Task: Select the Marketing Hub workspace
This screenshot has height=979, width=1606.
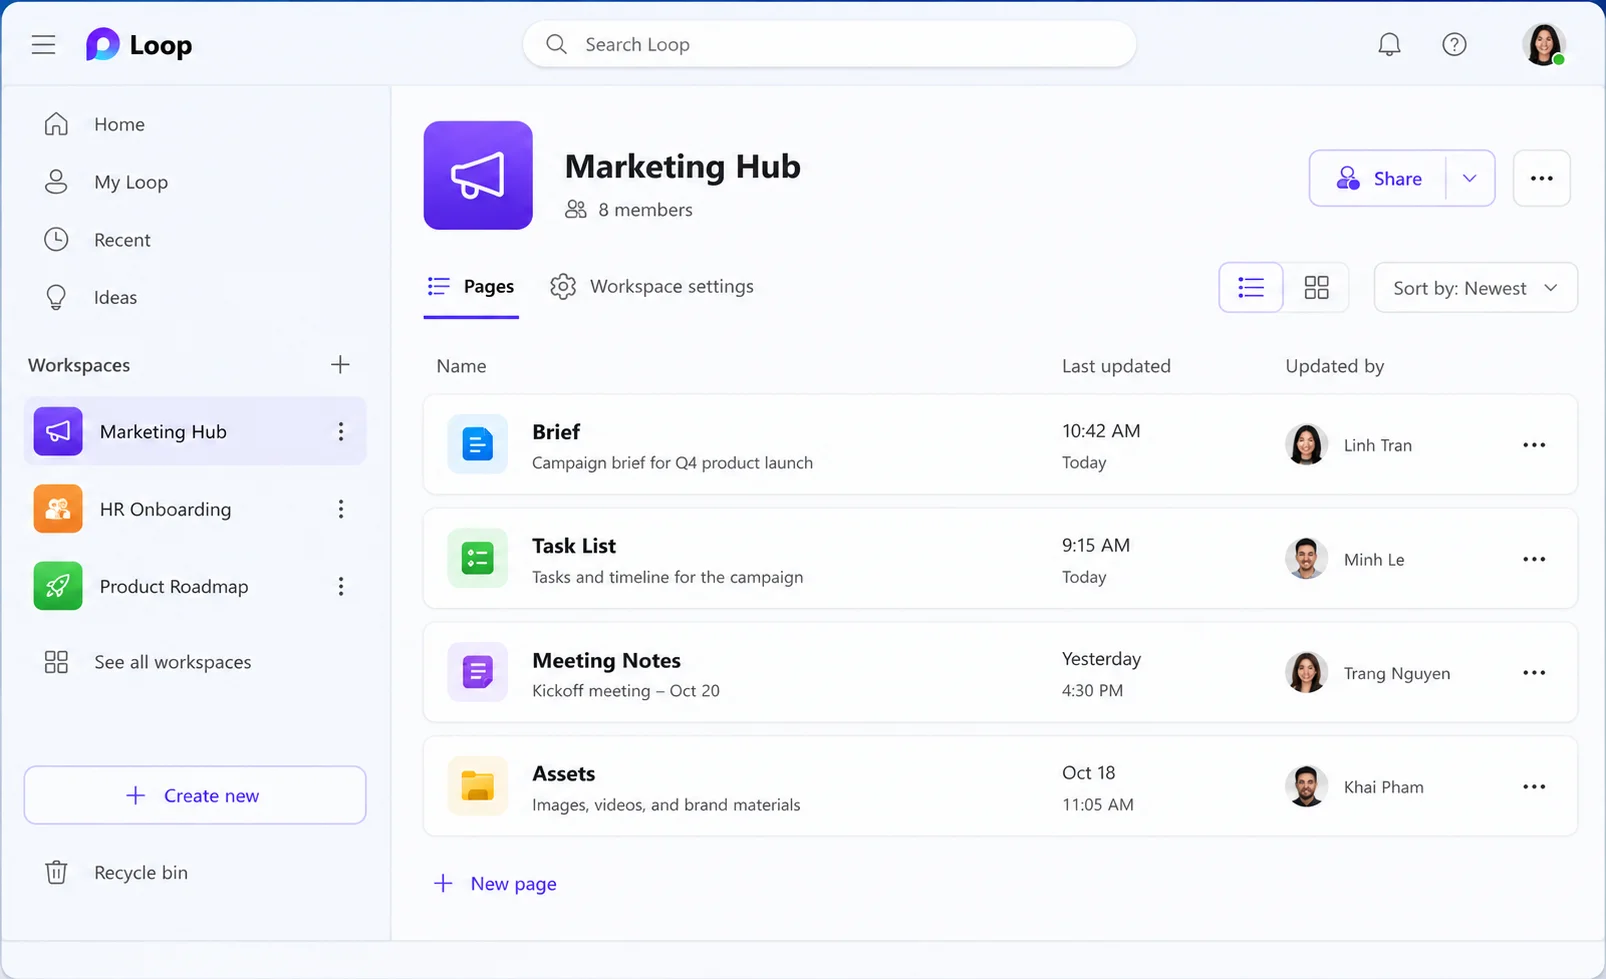Action: 195,431
